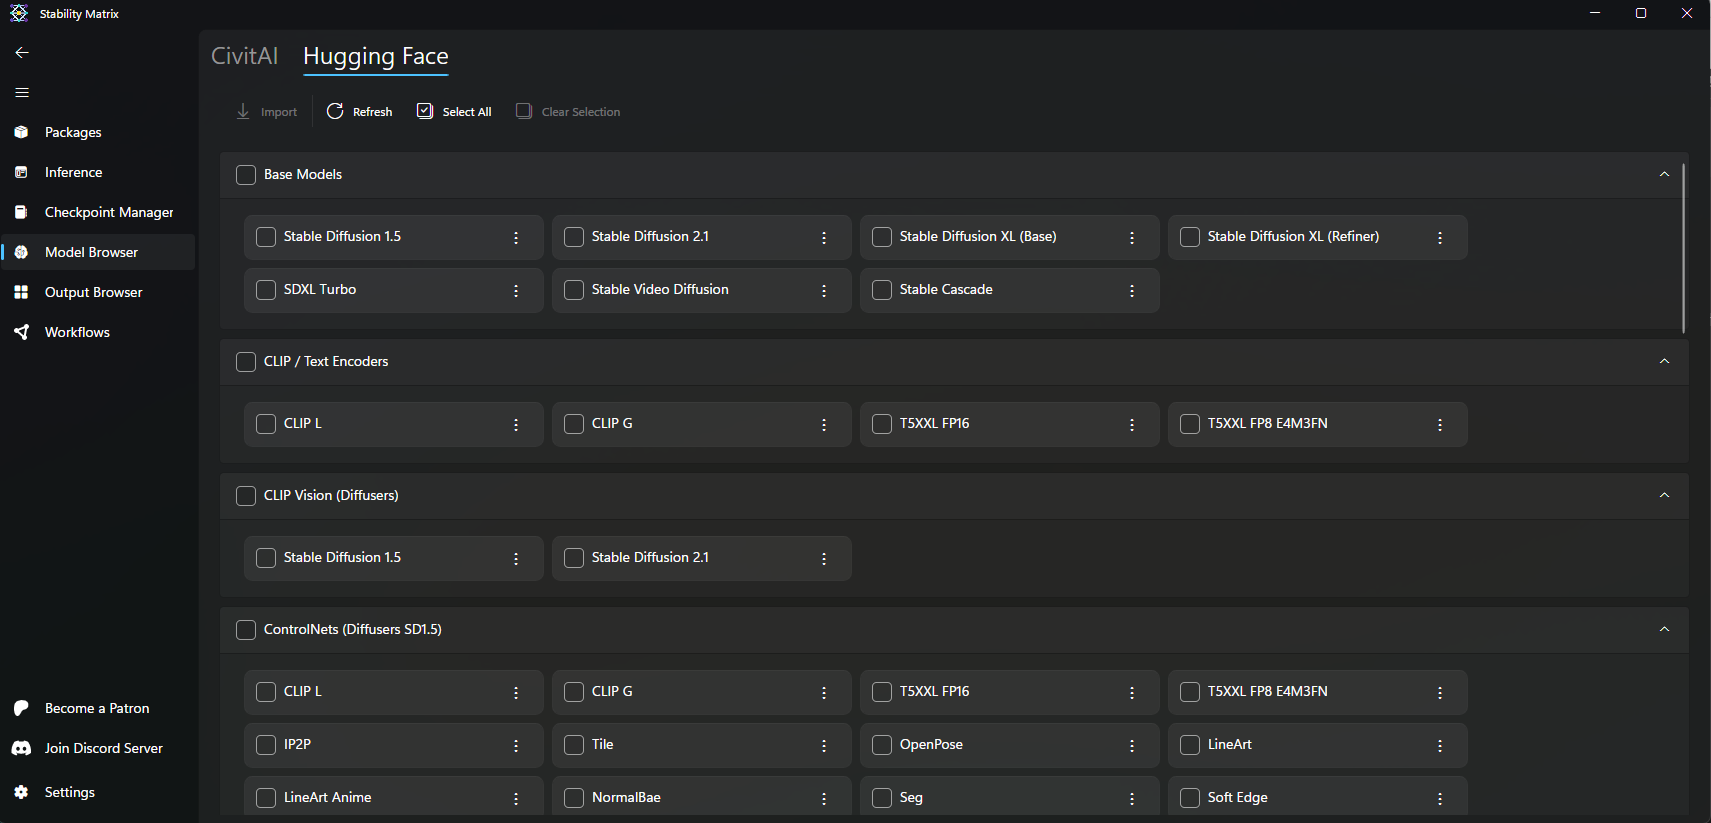Image resolution: width=1711 pixels, height=823 pixels.
Task: Collapse the CLIP Vision (Diffusers) section
Action: click(1664, 495)
